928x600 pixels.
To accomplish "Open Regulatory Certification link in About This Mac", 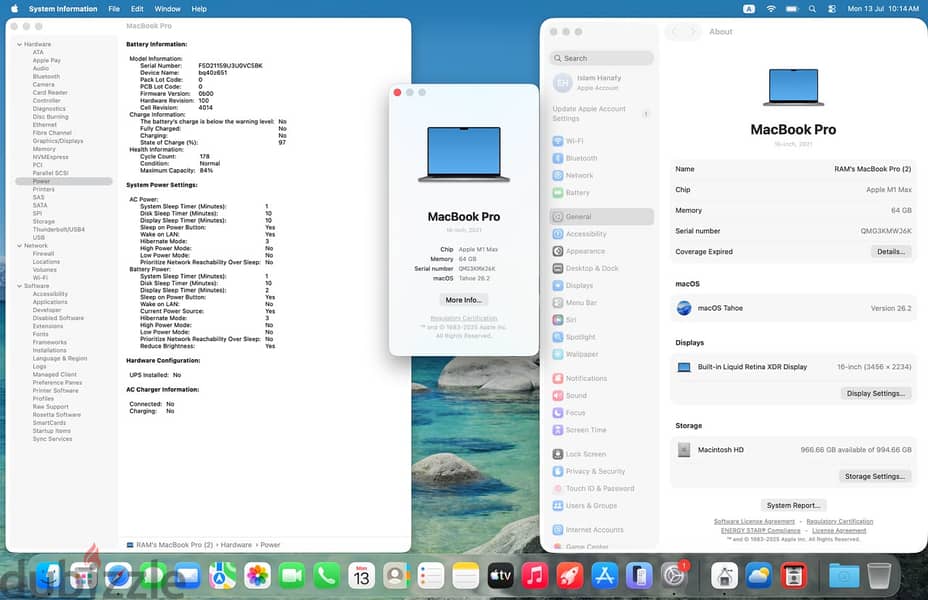I will (x=463, y=318).
